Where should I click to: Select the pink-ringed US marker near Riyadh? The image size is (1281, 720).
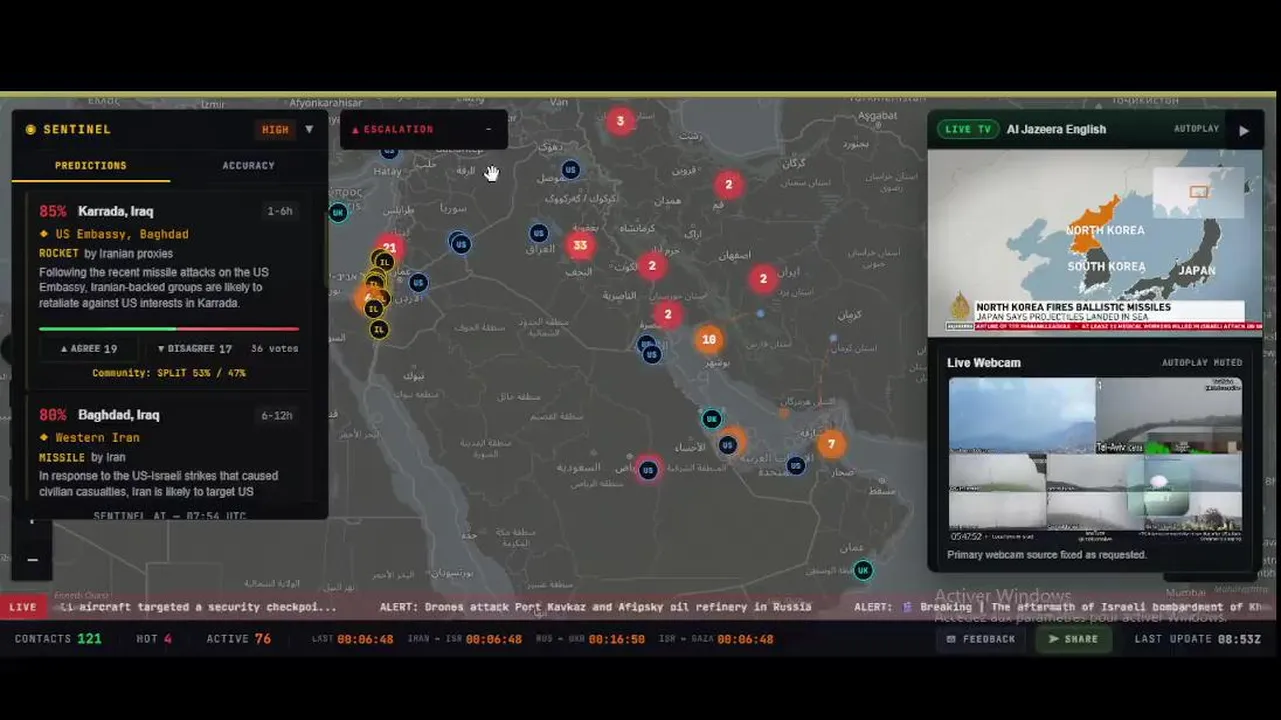[648, 470]
